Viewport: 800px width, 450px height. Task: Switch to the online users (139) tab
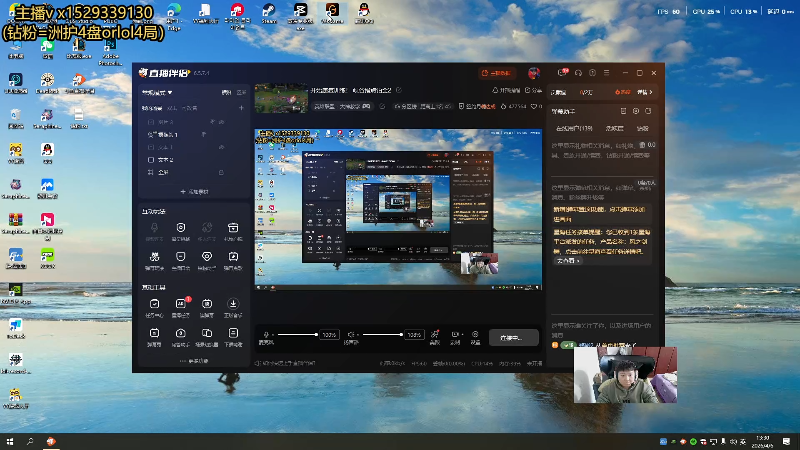[x=574, y=128]
